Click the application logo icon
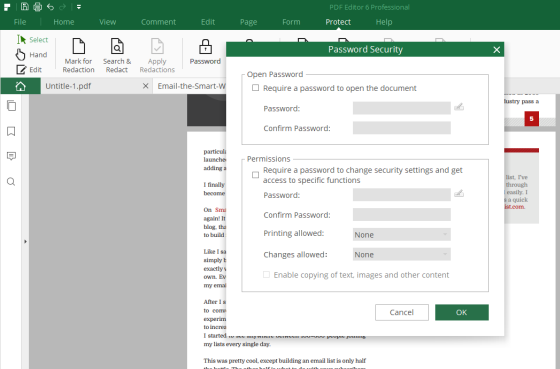Screen dimensions: 560x369 [7, 7]
